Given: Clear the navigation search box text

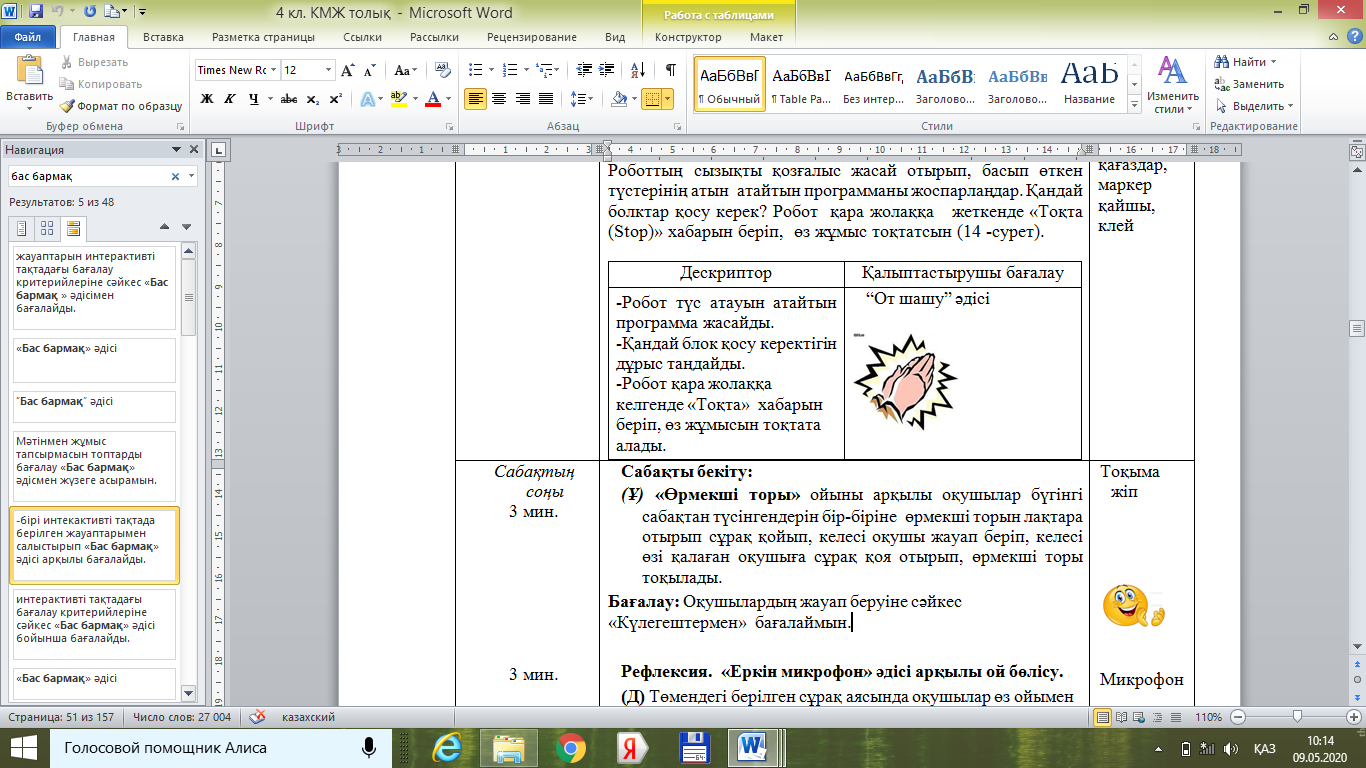Looking at the screenshot, I should tap(176, 176).
